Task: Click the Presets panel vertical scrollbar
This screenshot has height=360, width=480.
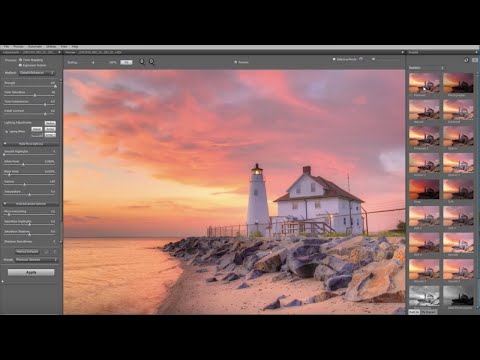Action: click(x=477, y=190)
